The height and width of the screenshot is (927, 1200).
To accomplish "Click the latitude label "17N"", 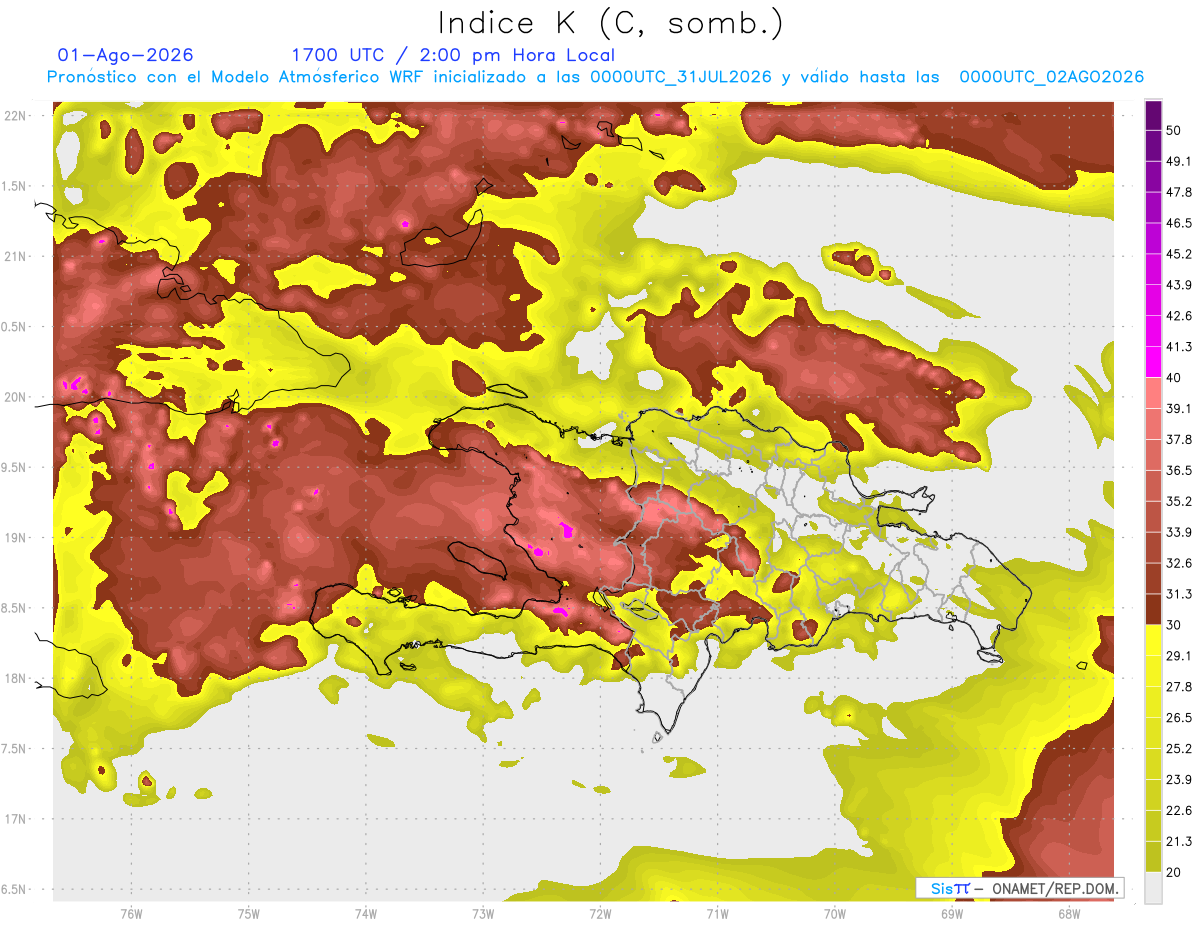I will click(x=15, y=819).
